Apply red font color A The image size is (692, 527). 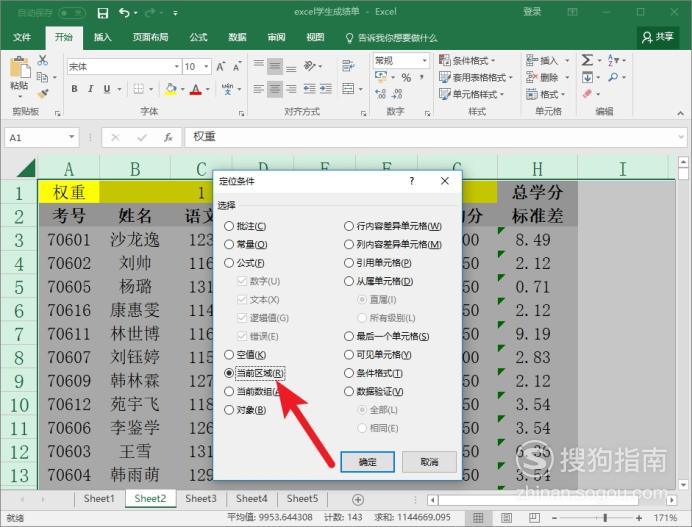[196, 89]
